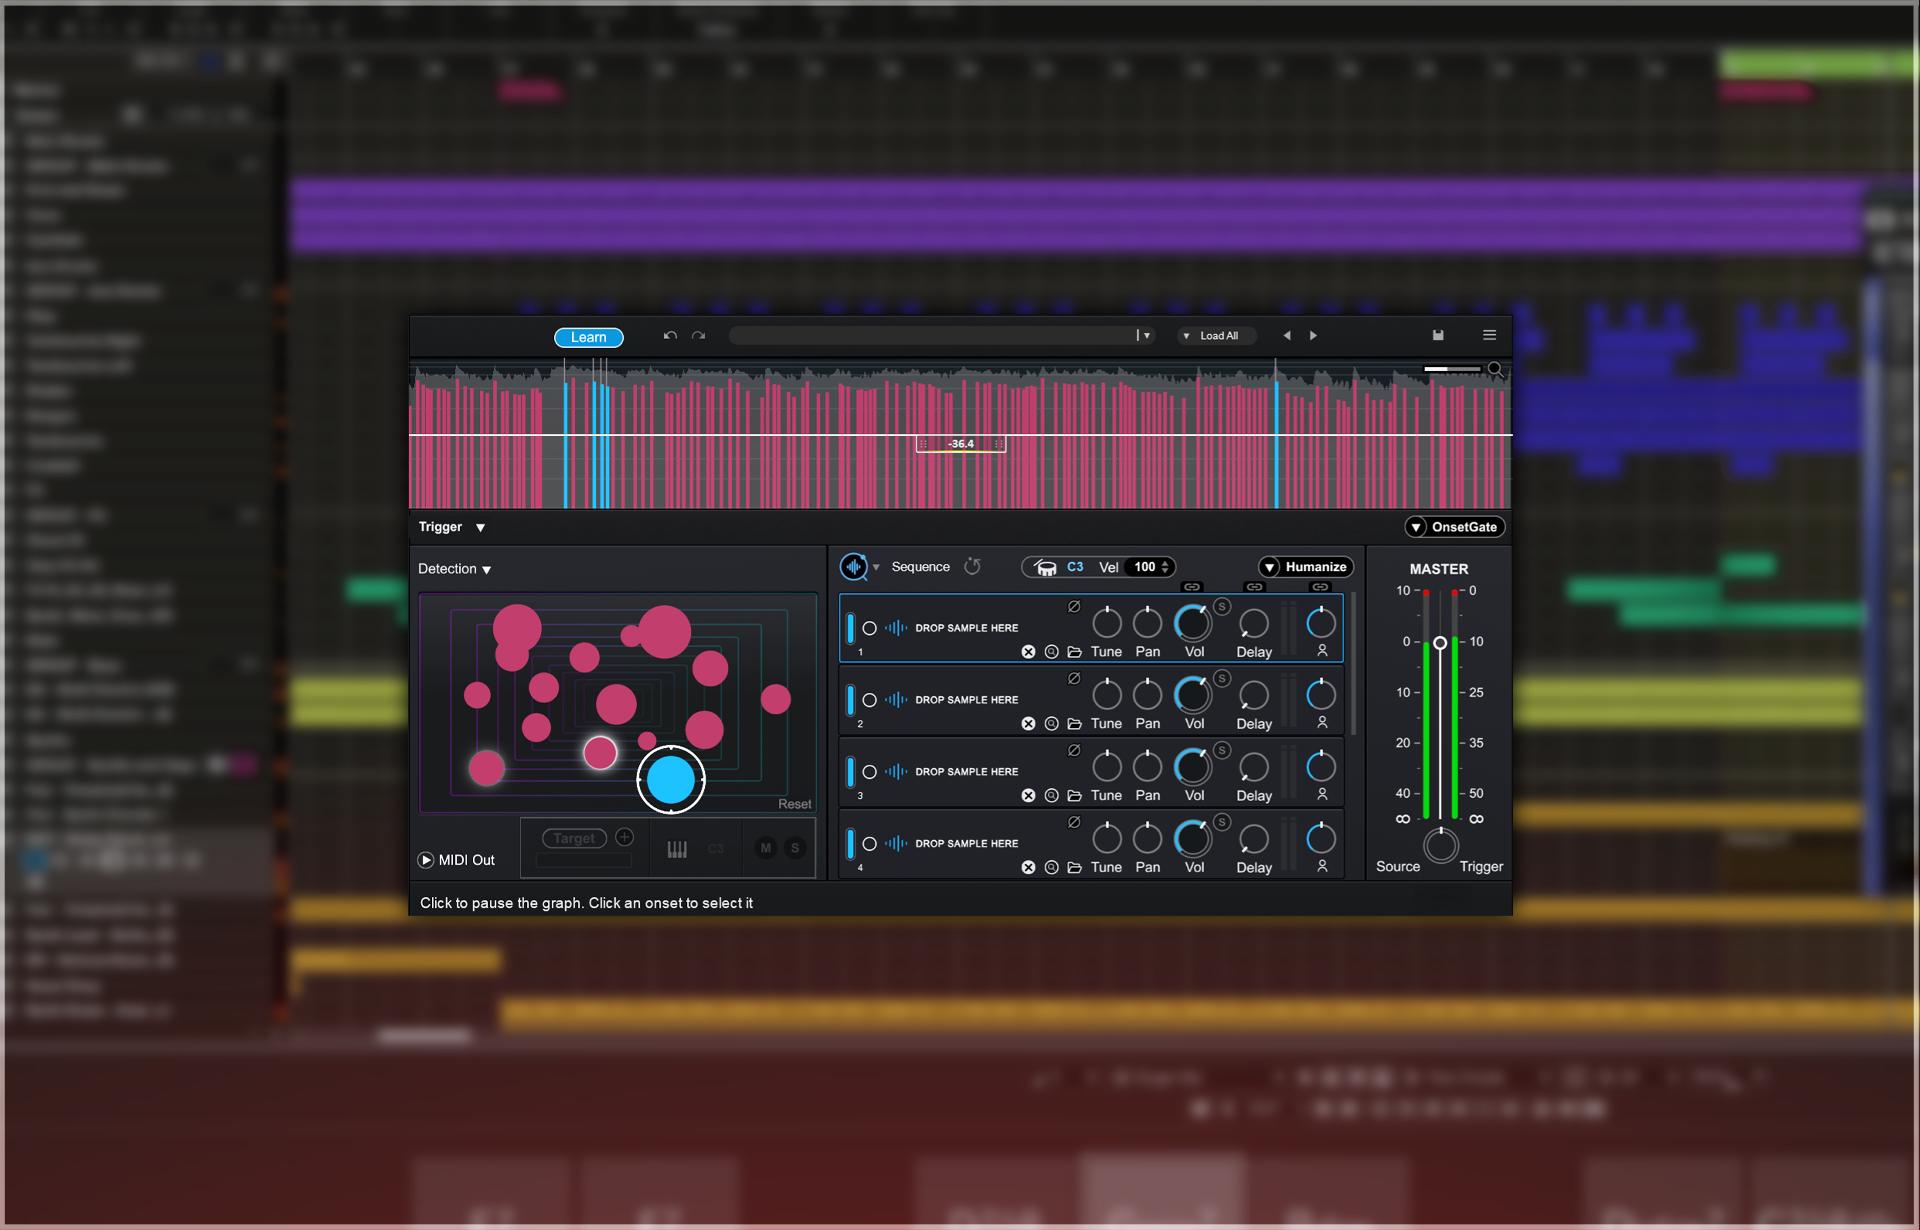1920x1230 pixels.
Task: Toggle phase invert for slot 1
Action: click(x=1073, y=606)
